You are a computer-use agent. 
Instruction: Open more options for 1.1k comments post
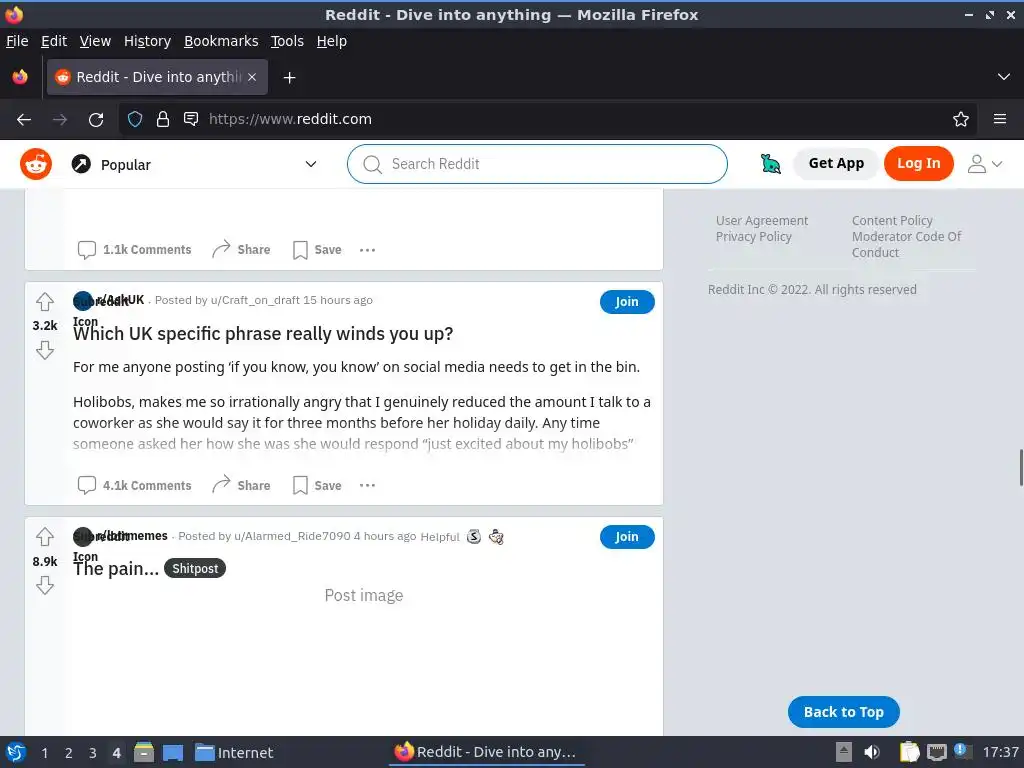coord(368,249)
